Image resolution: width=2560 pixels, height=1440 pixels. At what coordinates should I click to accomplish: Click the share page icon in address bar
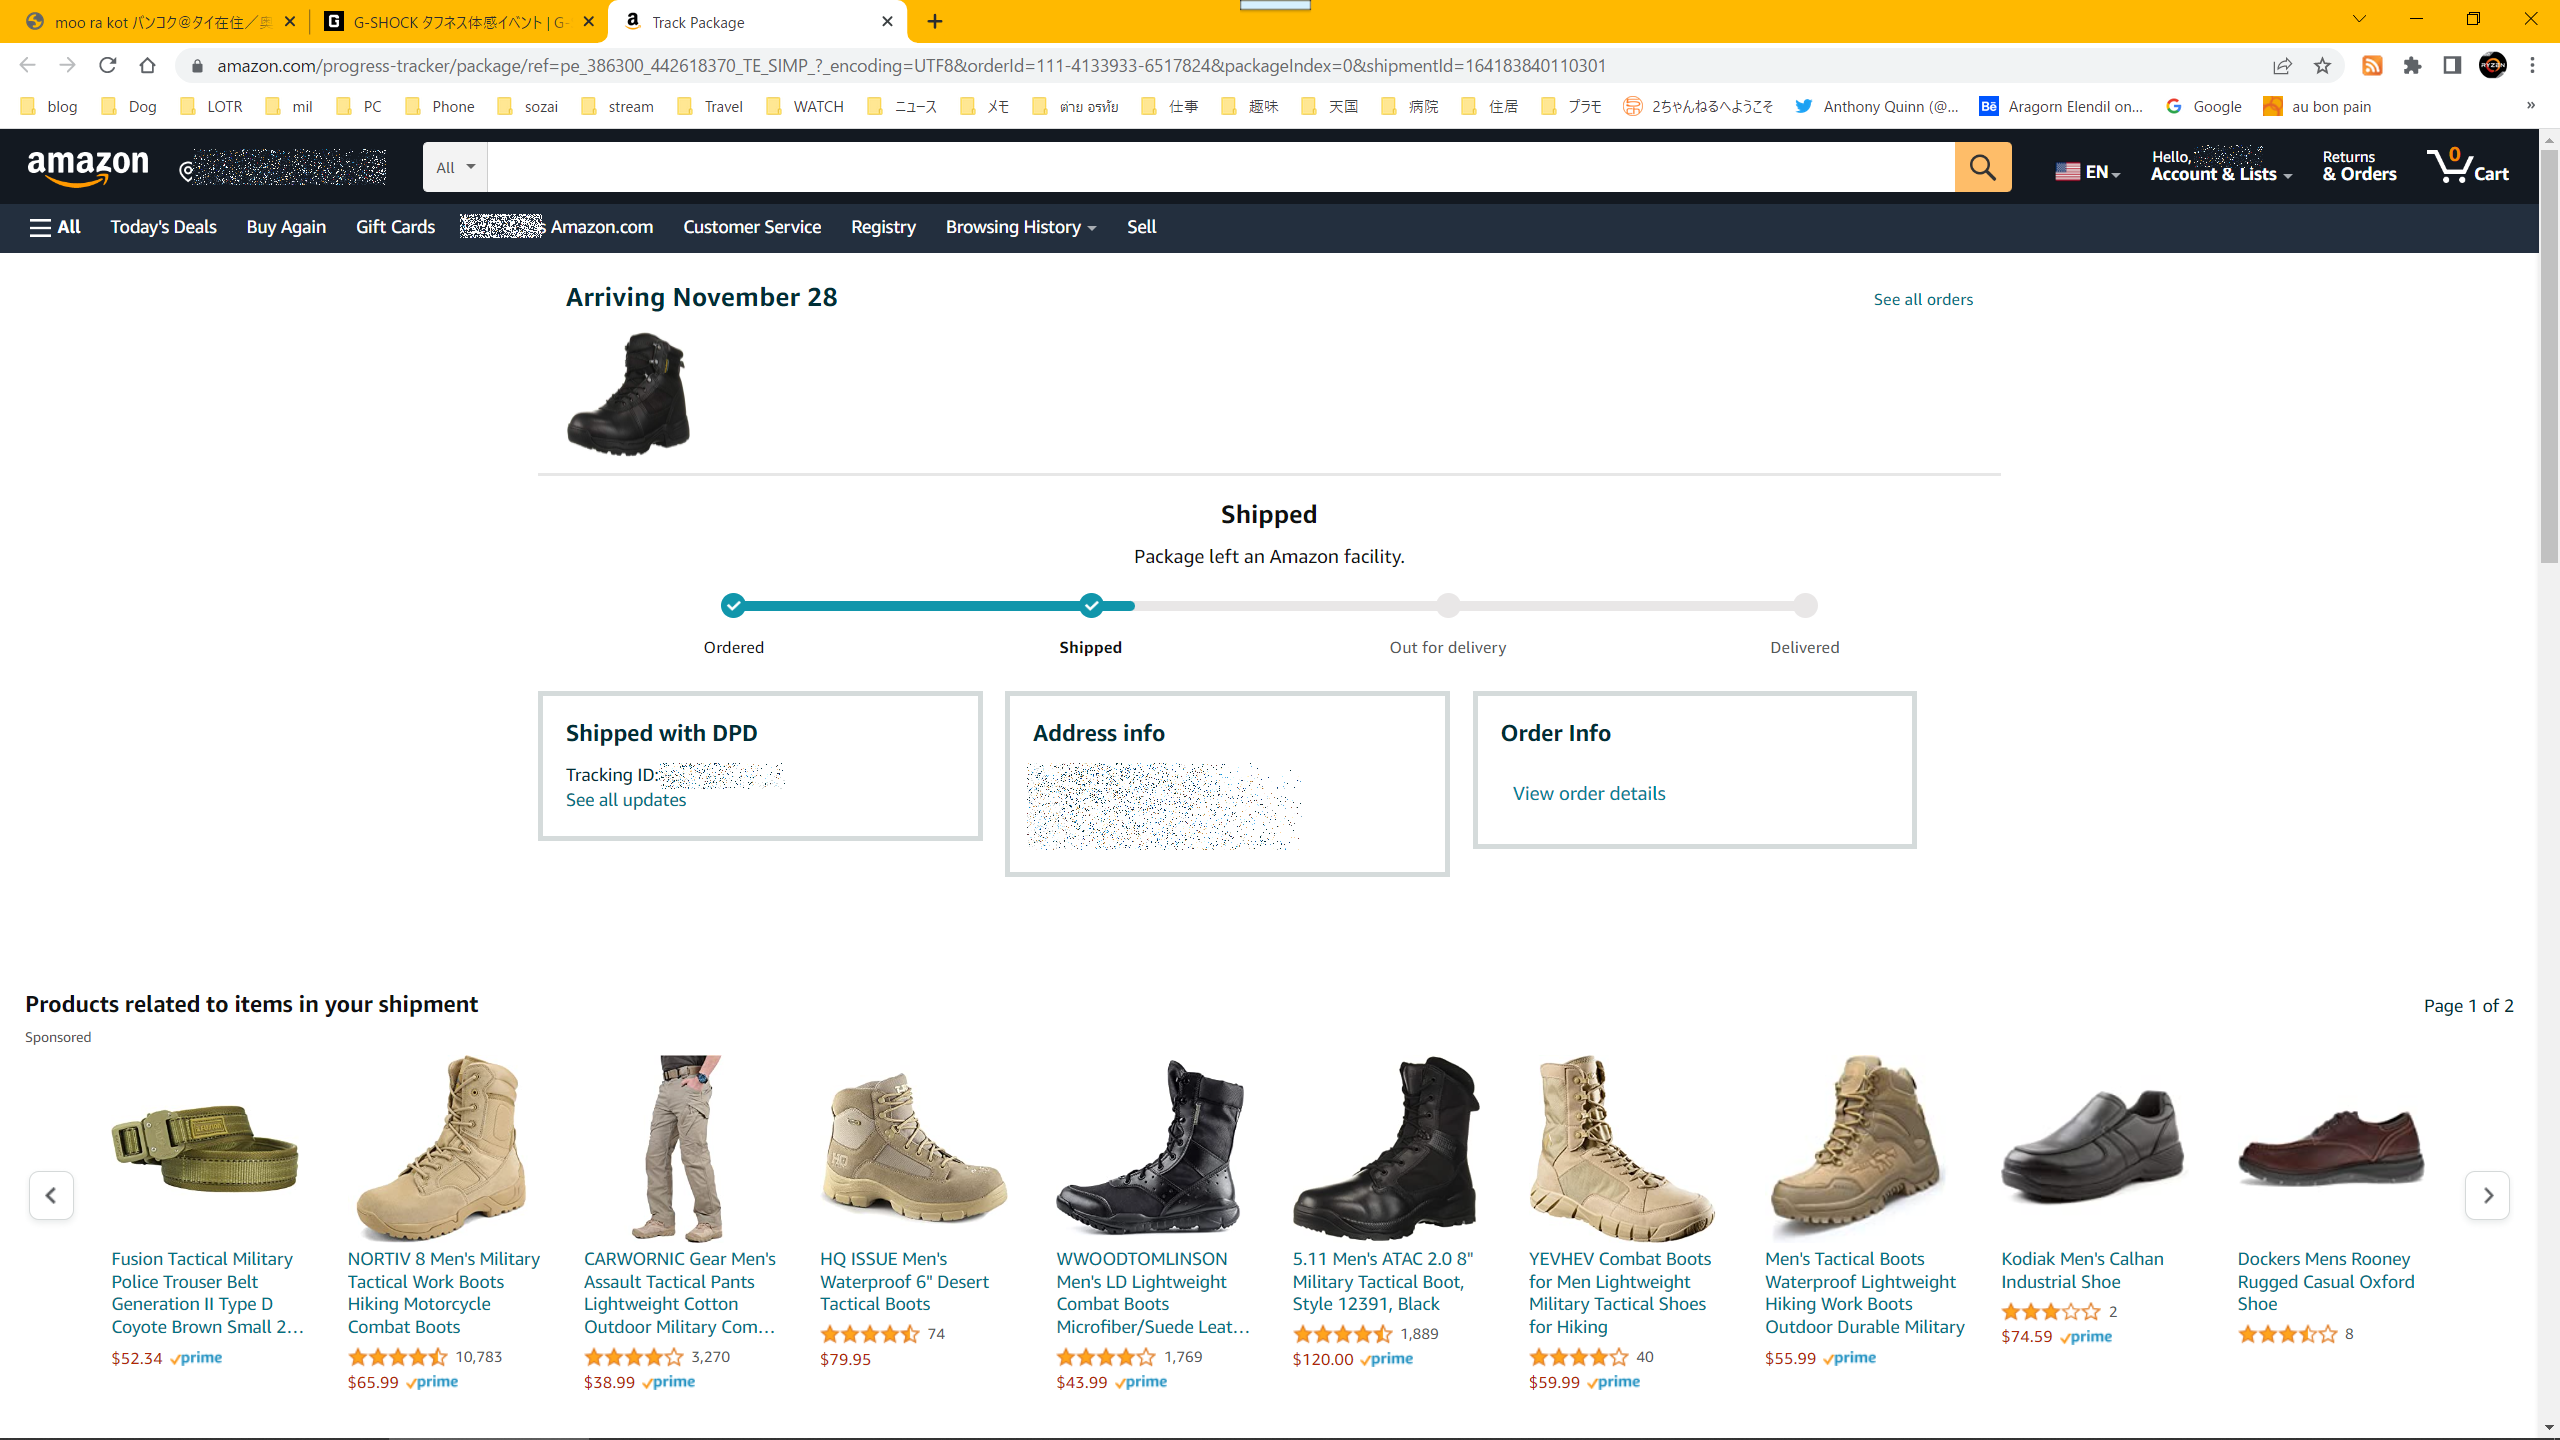click(x=2282, y=65)
